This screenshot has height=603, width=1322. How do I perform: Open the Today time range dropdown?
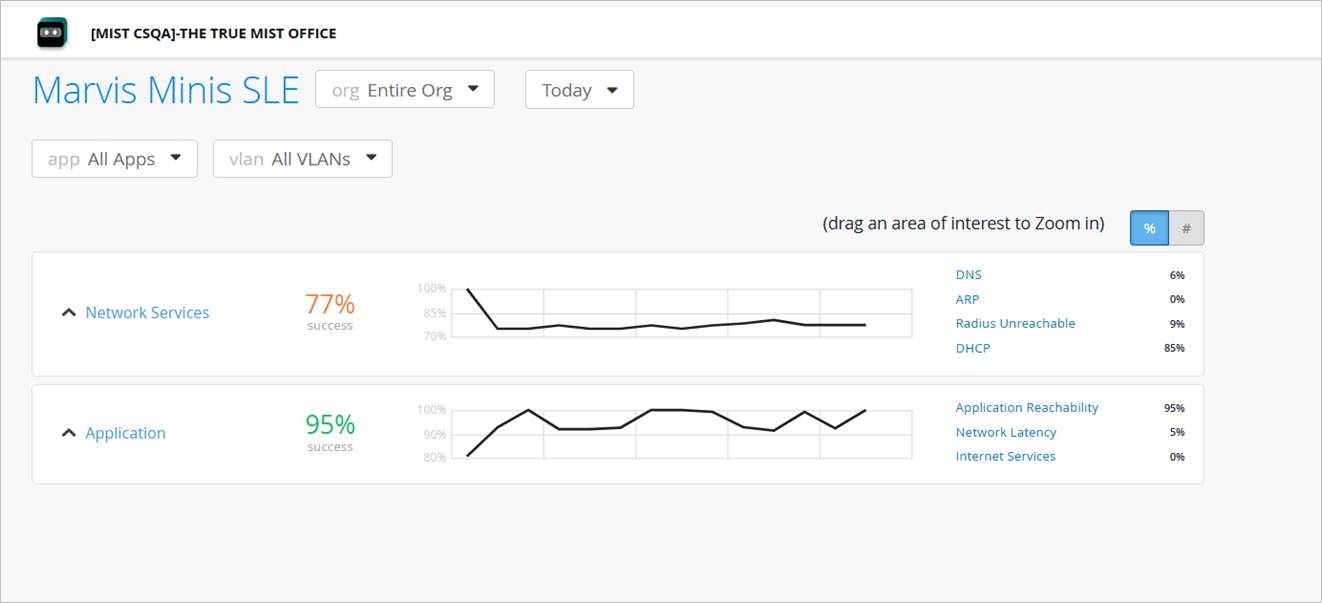tap(579, 90)
